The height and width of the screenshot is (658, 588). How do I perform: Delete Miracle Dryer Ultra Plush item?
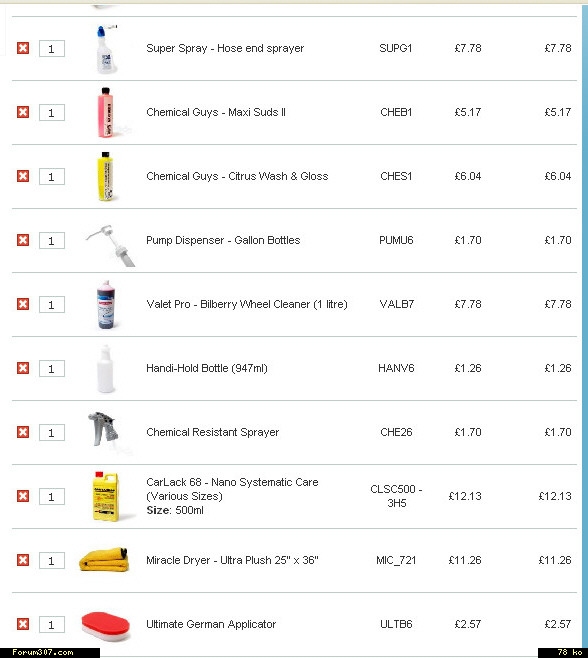[x=23, y=560]
